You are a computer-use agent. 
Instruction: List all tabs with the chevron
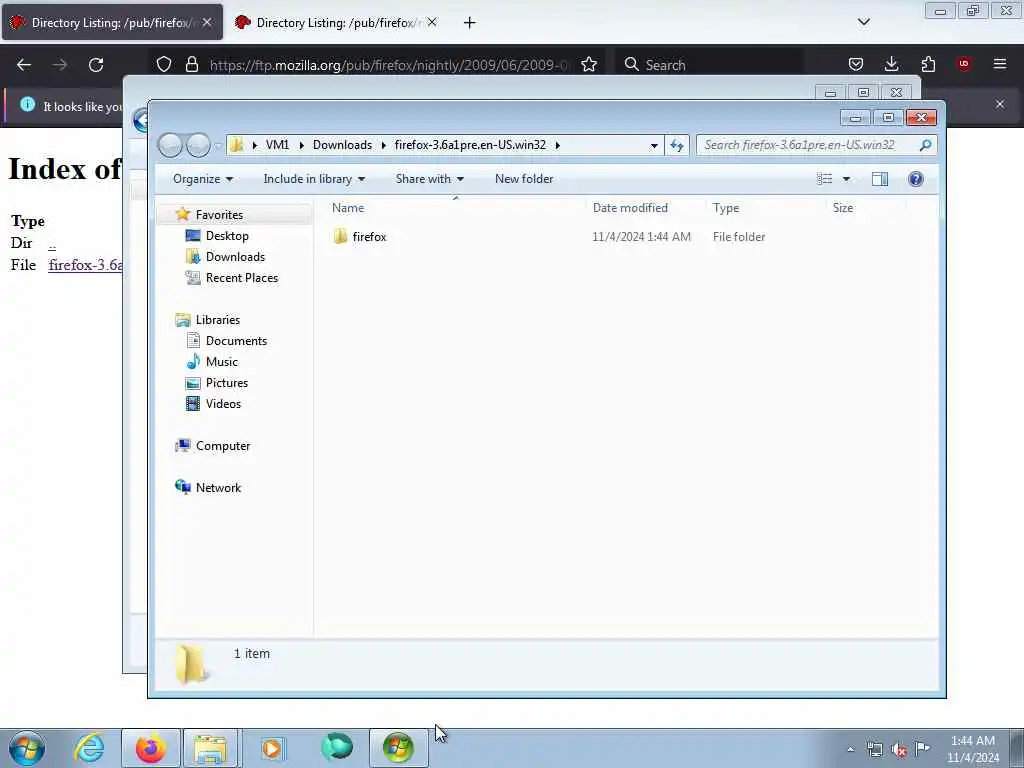(x=864, y=22)
